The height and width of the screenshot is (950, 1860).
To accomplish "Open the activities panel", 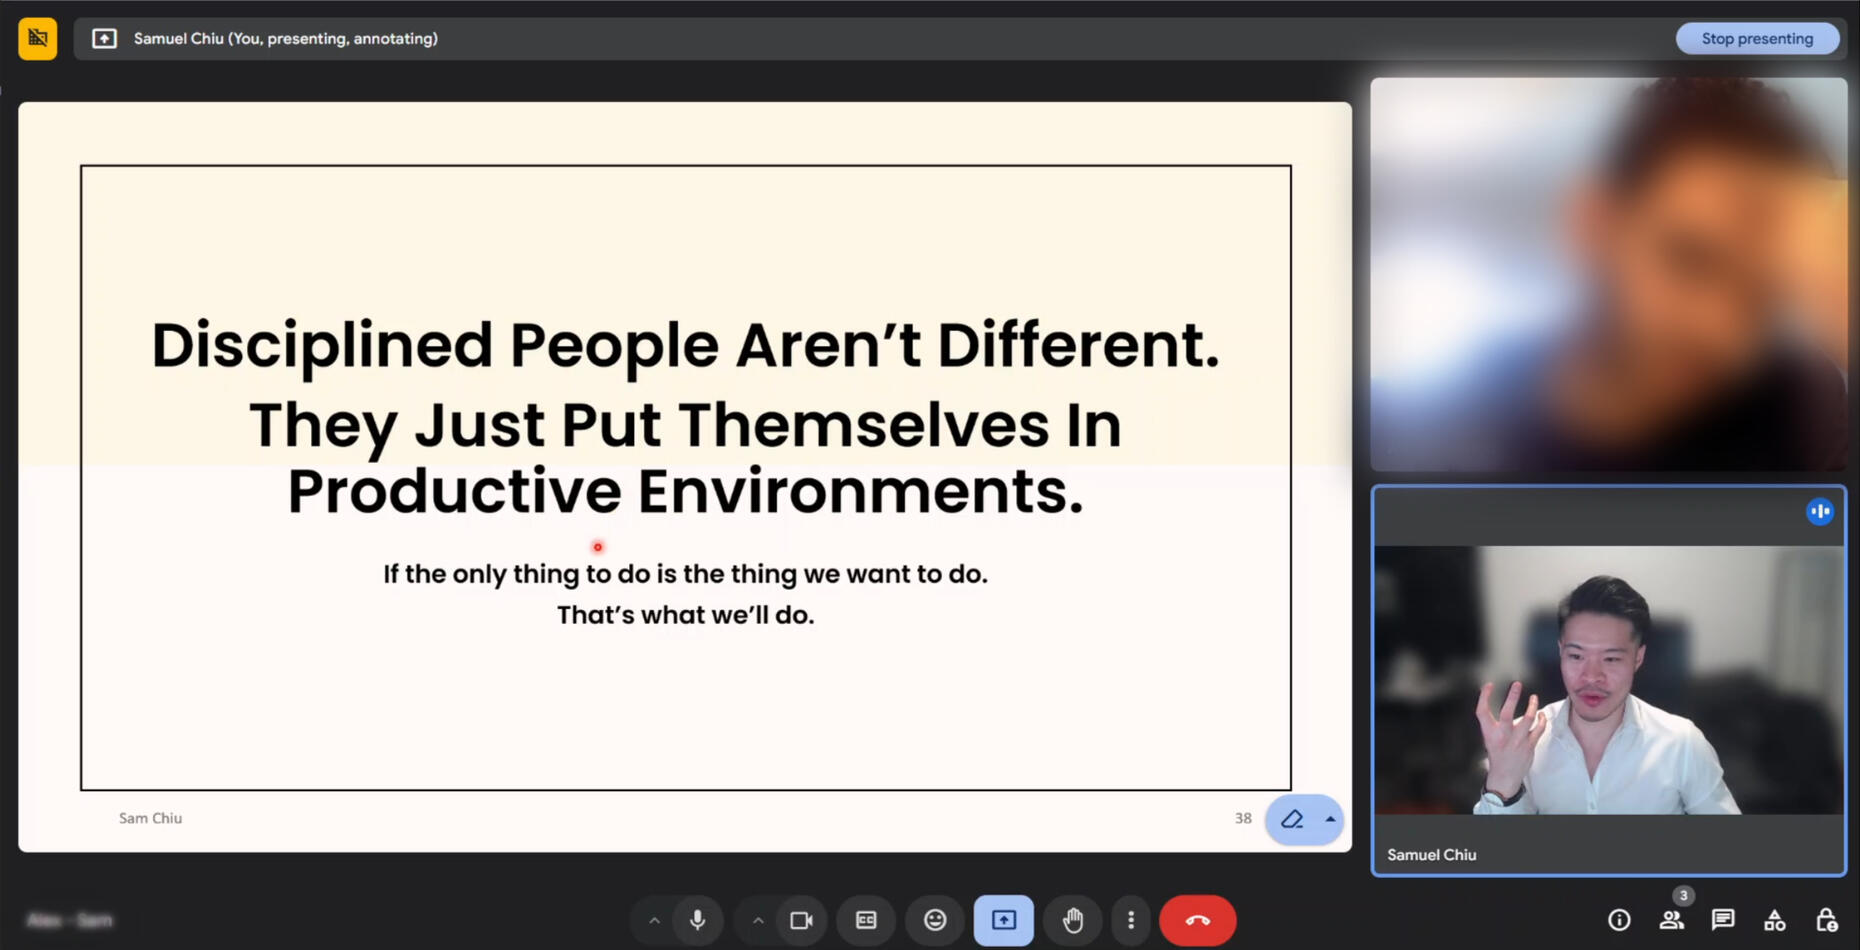I will pos(1775,920).
